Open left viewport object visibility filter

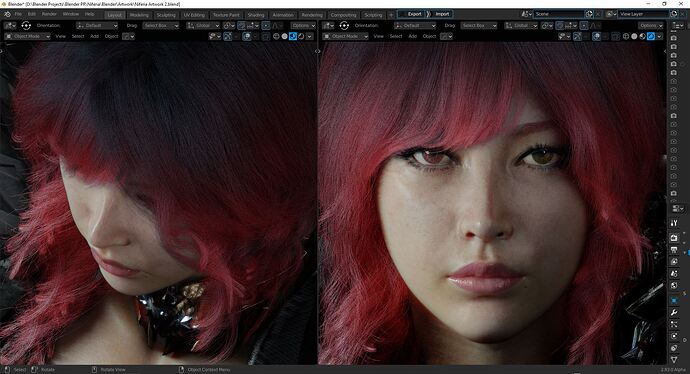[x=214, y=37]
